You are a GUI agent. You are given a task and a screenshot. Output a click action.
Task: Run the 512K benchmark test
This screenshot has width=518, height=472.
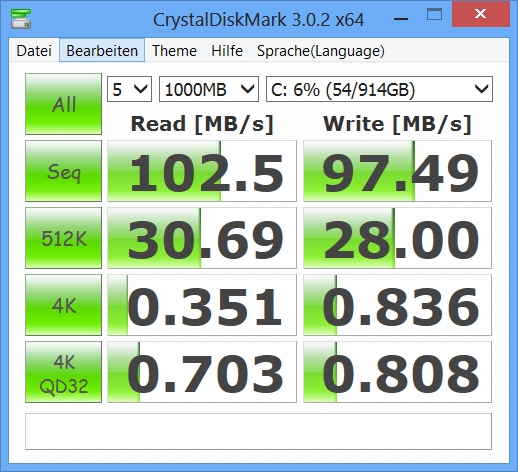coord(64,238)
